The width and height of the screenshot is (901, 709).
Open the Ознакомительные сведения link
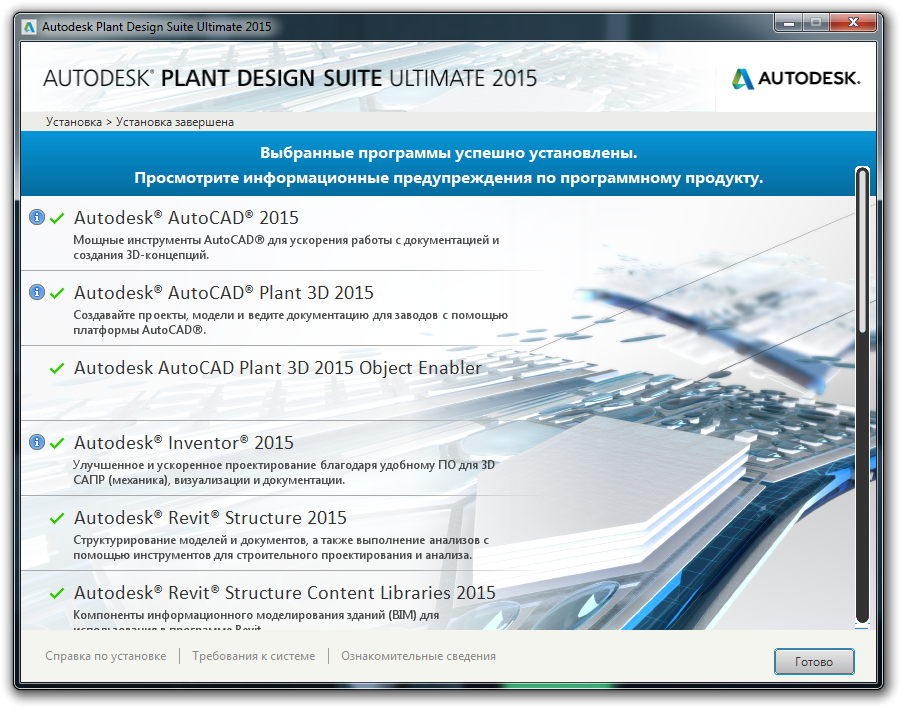click(418, 656)
